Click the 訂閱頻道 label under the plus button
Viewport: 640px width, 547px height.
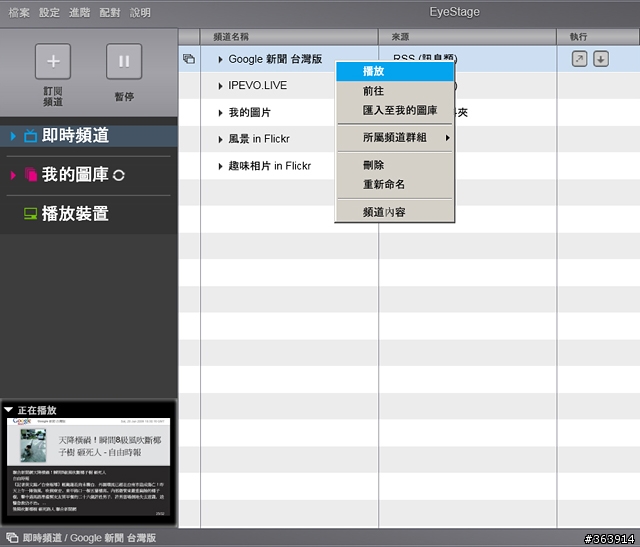point(53,96)
